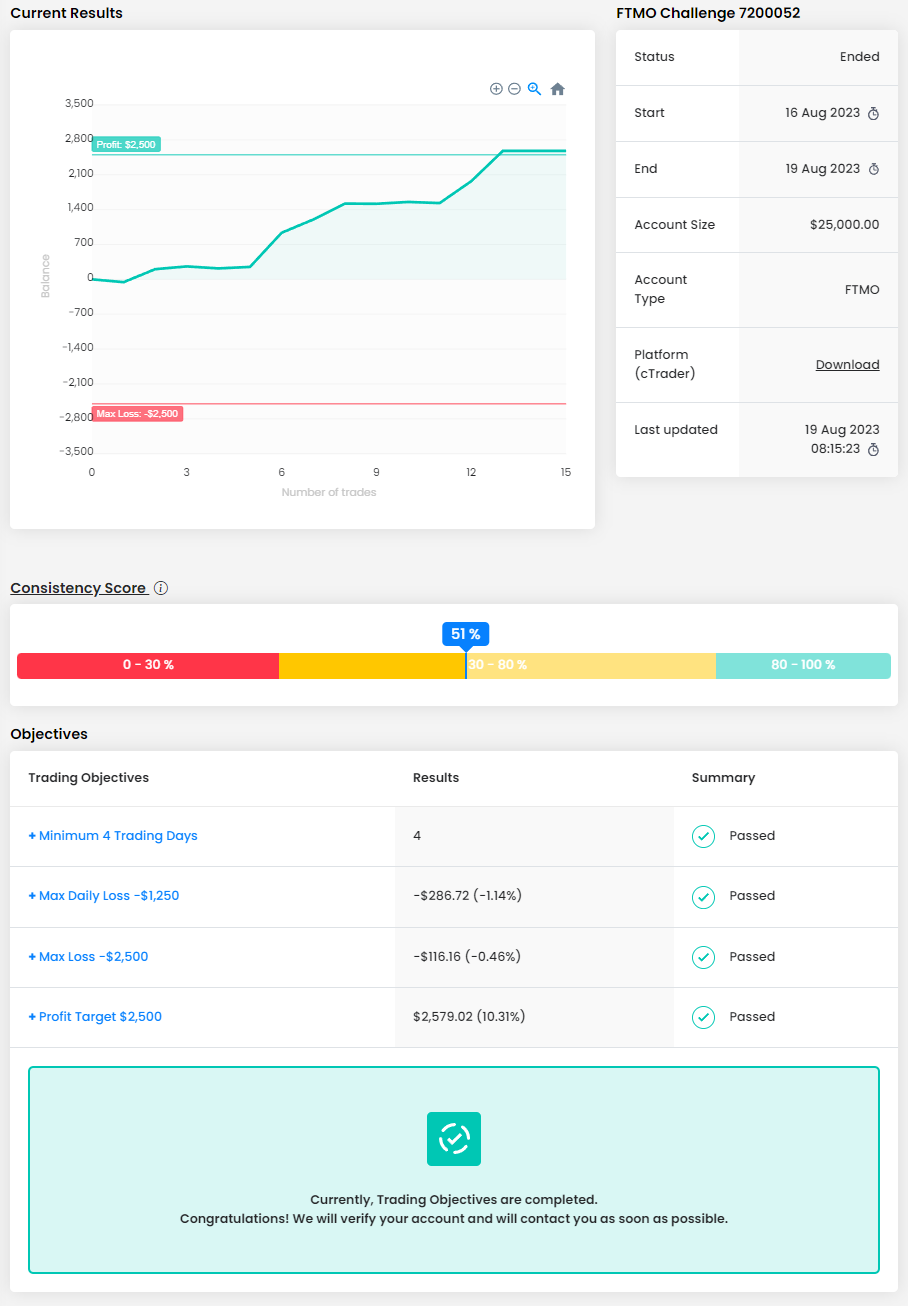Click the chart zoom out minus icon
The height and width of the screenshot is (1306, 908).
click(514, 89)
